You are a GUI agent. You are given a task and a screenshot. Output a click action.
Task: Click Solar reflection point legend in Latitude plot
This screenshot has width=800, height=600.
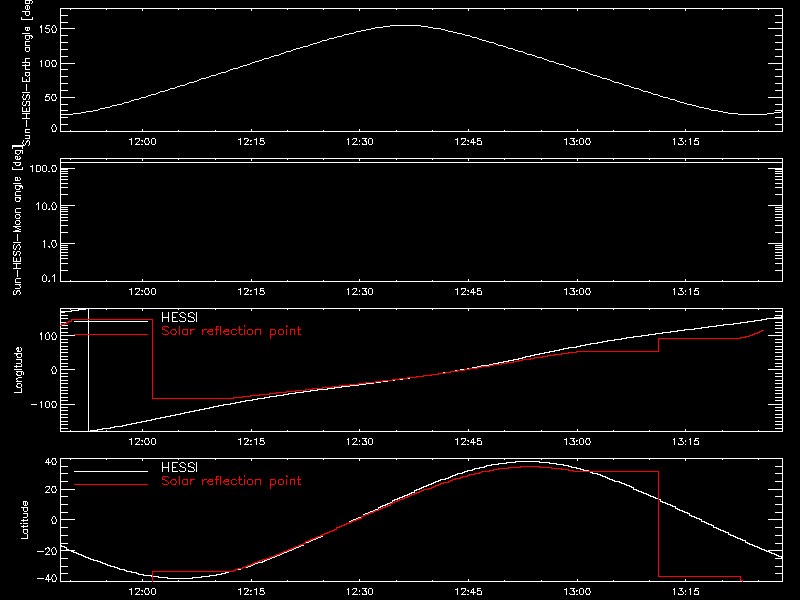point(231,481)
